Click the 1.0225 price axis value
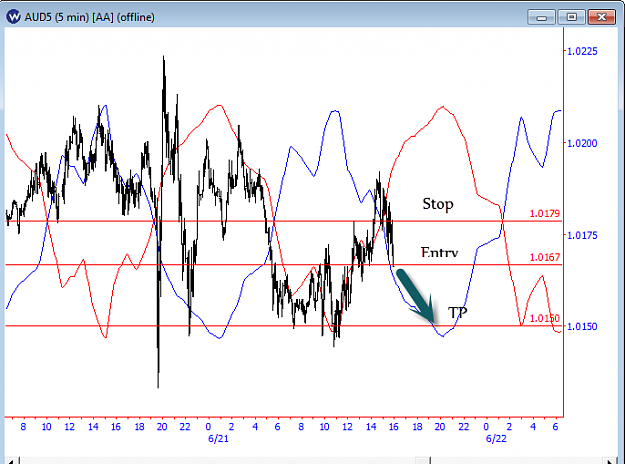This screenshot has width=625, height=464. coord(582,51)
